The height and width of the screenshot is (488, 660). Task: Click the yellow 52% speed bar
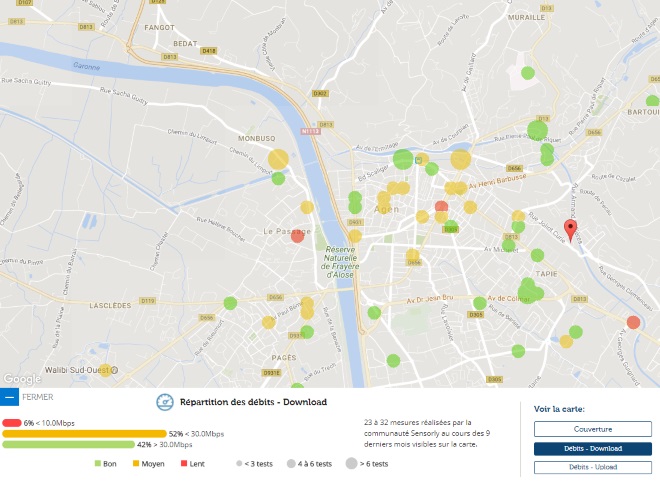pos(84,434)
